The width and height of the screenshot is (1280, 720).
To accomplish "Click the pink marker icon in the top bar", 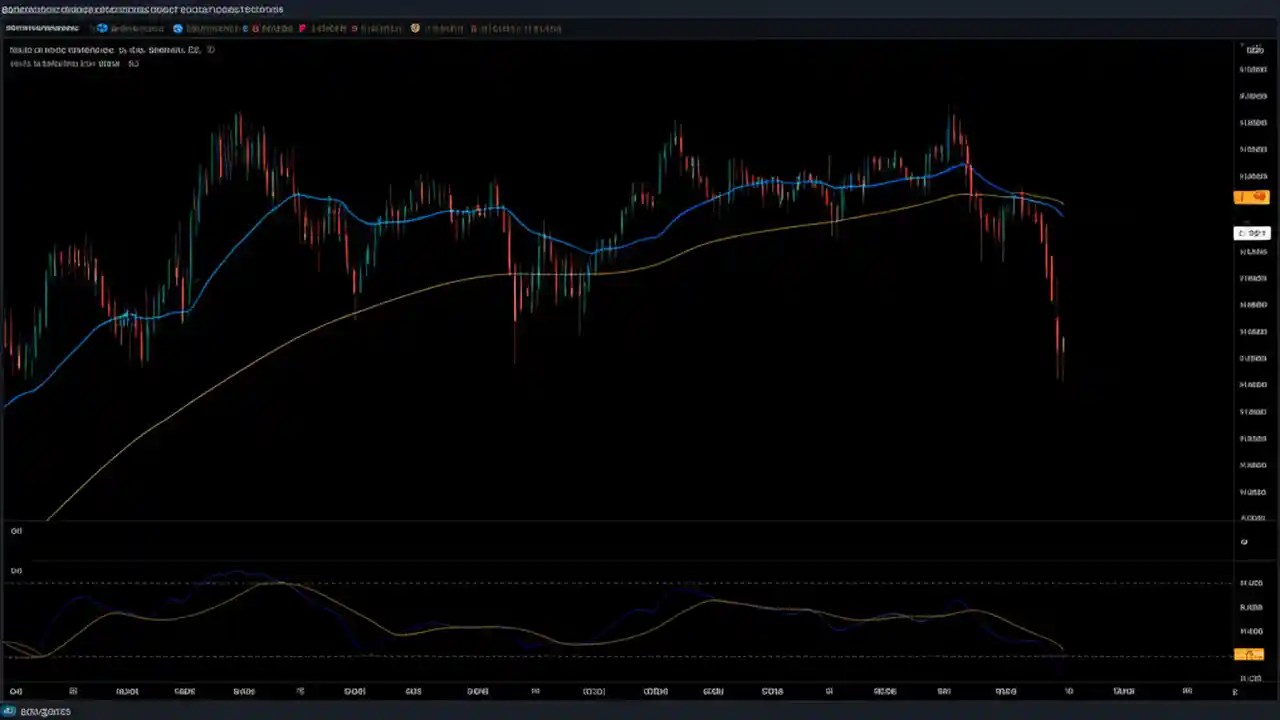I will 303,28.
